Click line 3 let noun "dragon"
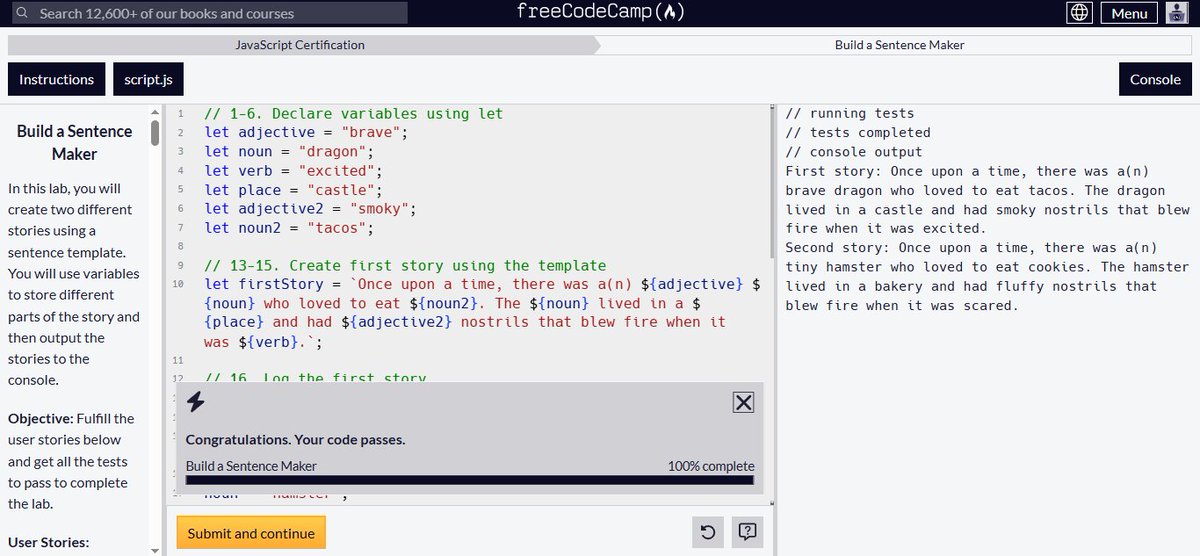Image resolution: width=1200 pixels, height=556 pixels. click(x=289, y=151)
